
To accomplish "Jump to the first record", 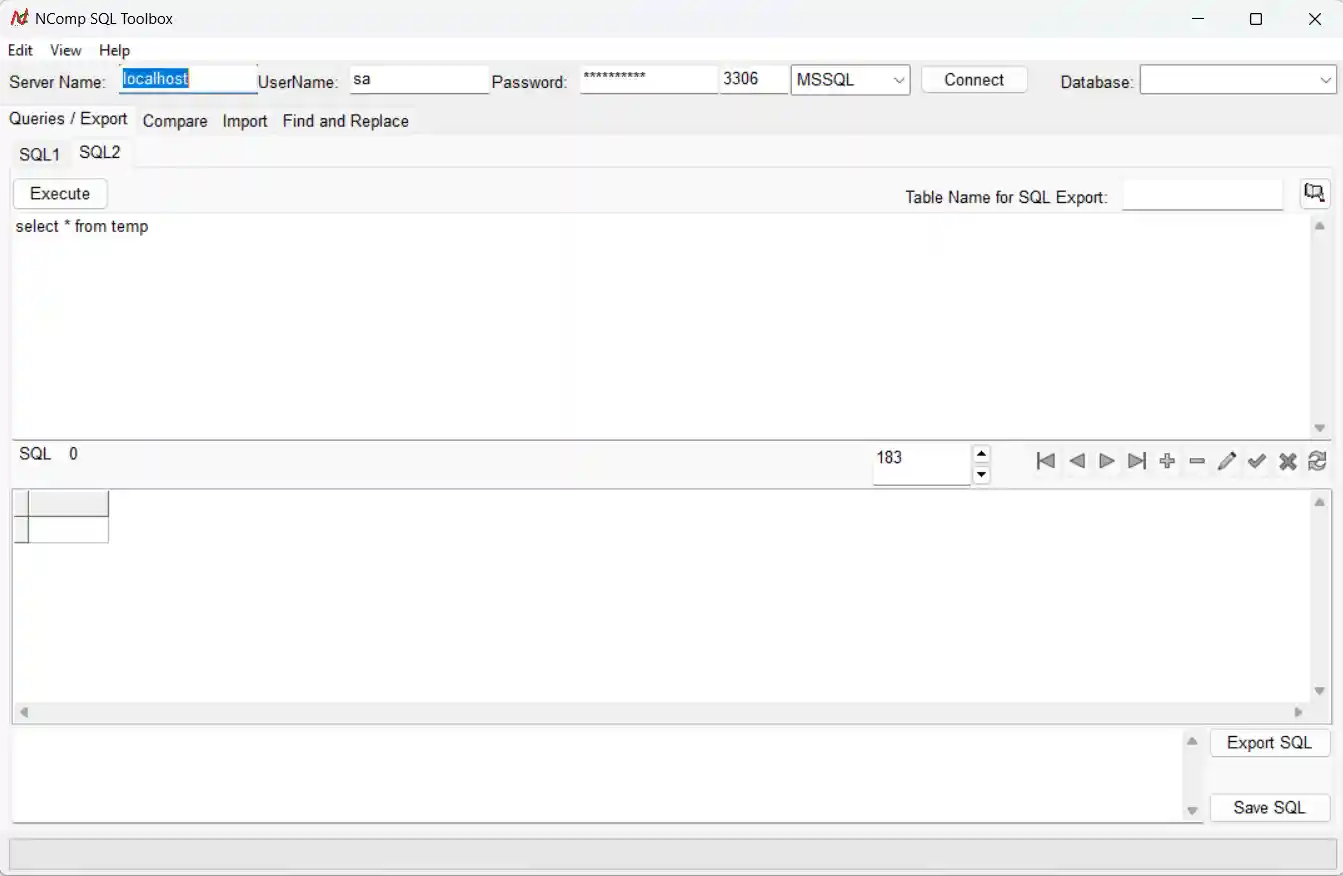I will coord(1046,461).
